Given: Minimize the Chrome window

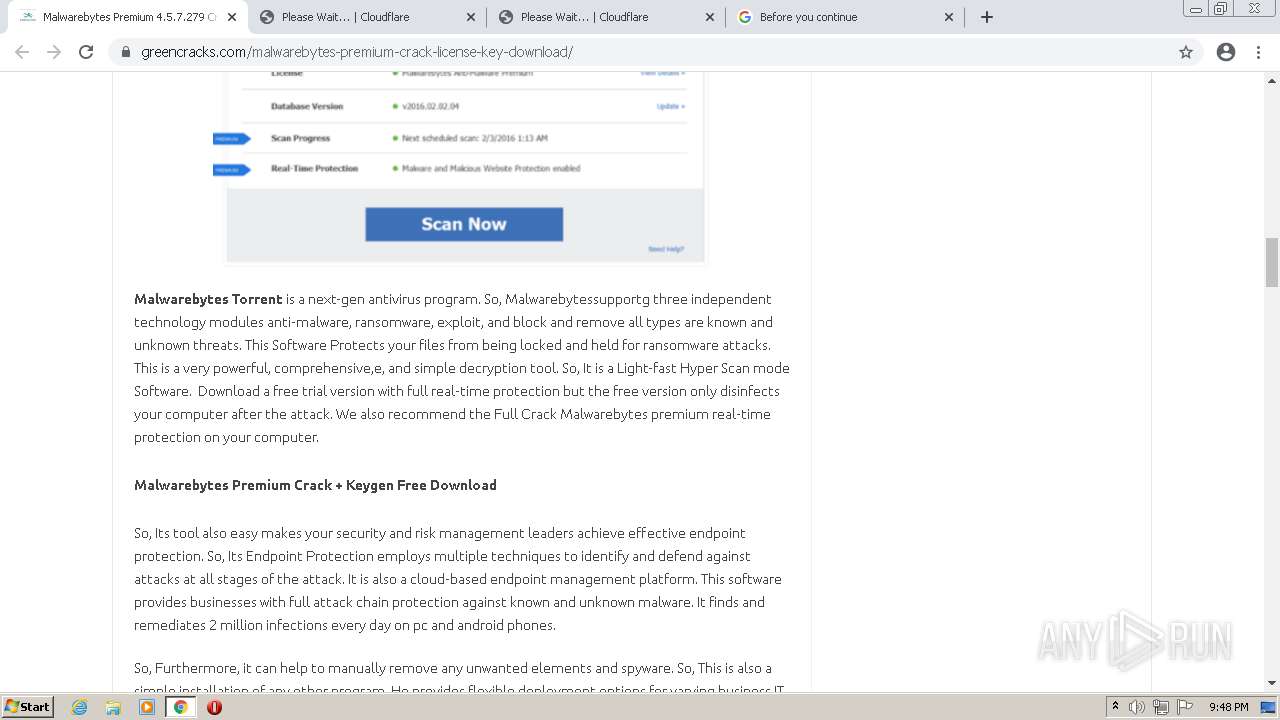Looking at the screenshot, I should point(1195,8).
